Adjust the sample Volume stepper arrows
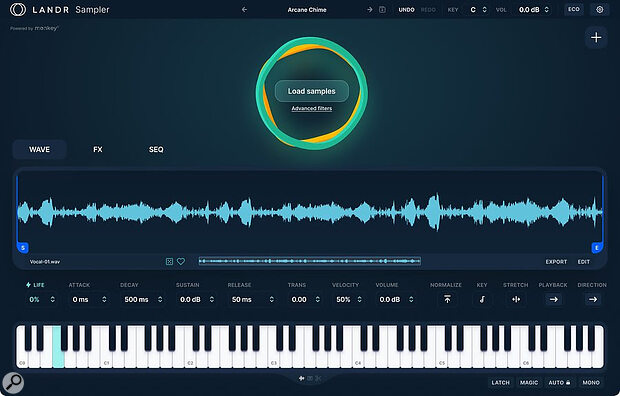This screenshot has width=620, height=396. pos(411,299)
